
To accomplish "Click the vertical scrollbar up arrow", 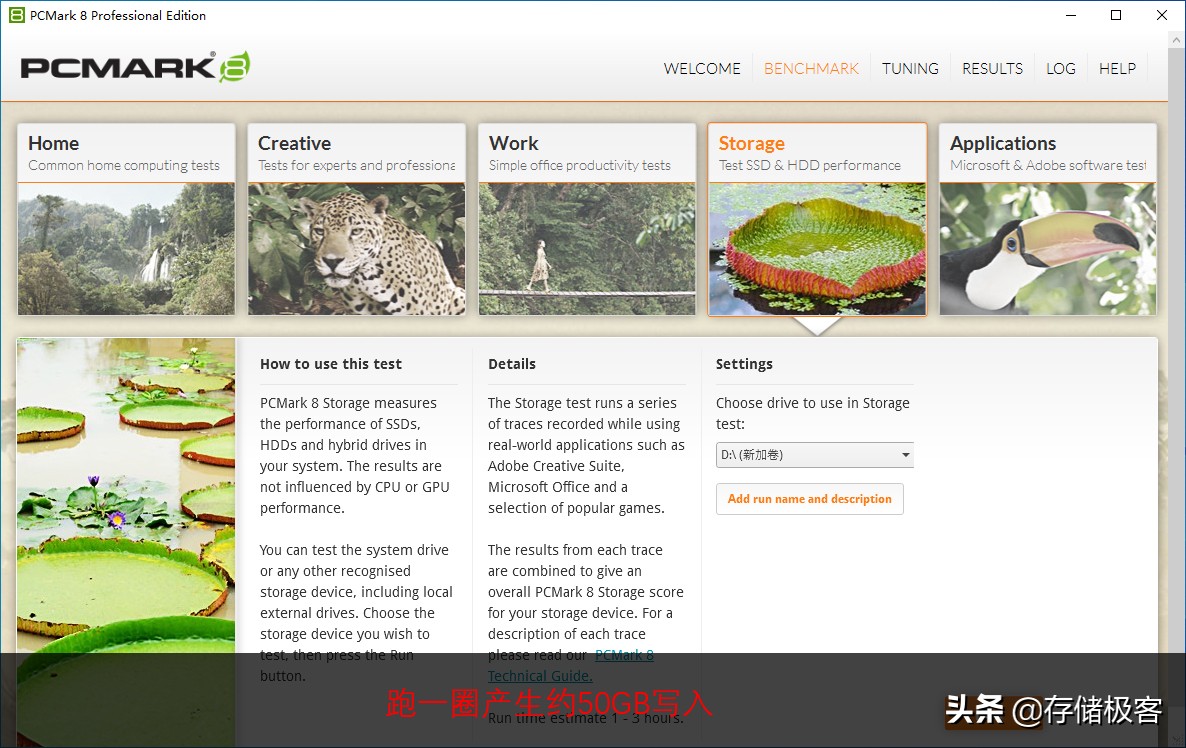I will point(1177,39).
